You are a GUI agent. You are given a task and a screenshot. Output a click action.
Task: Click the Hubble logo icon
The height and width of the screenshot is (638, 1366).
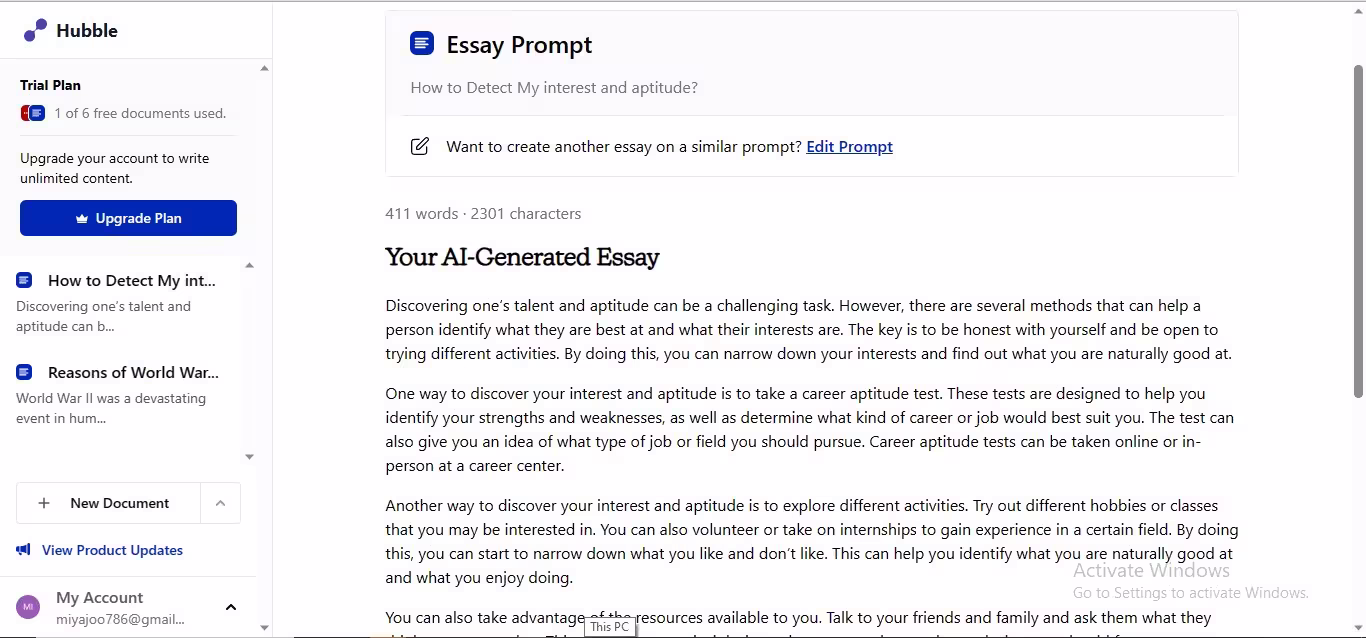pos(35,31)
